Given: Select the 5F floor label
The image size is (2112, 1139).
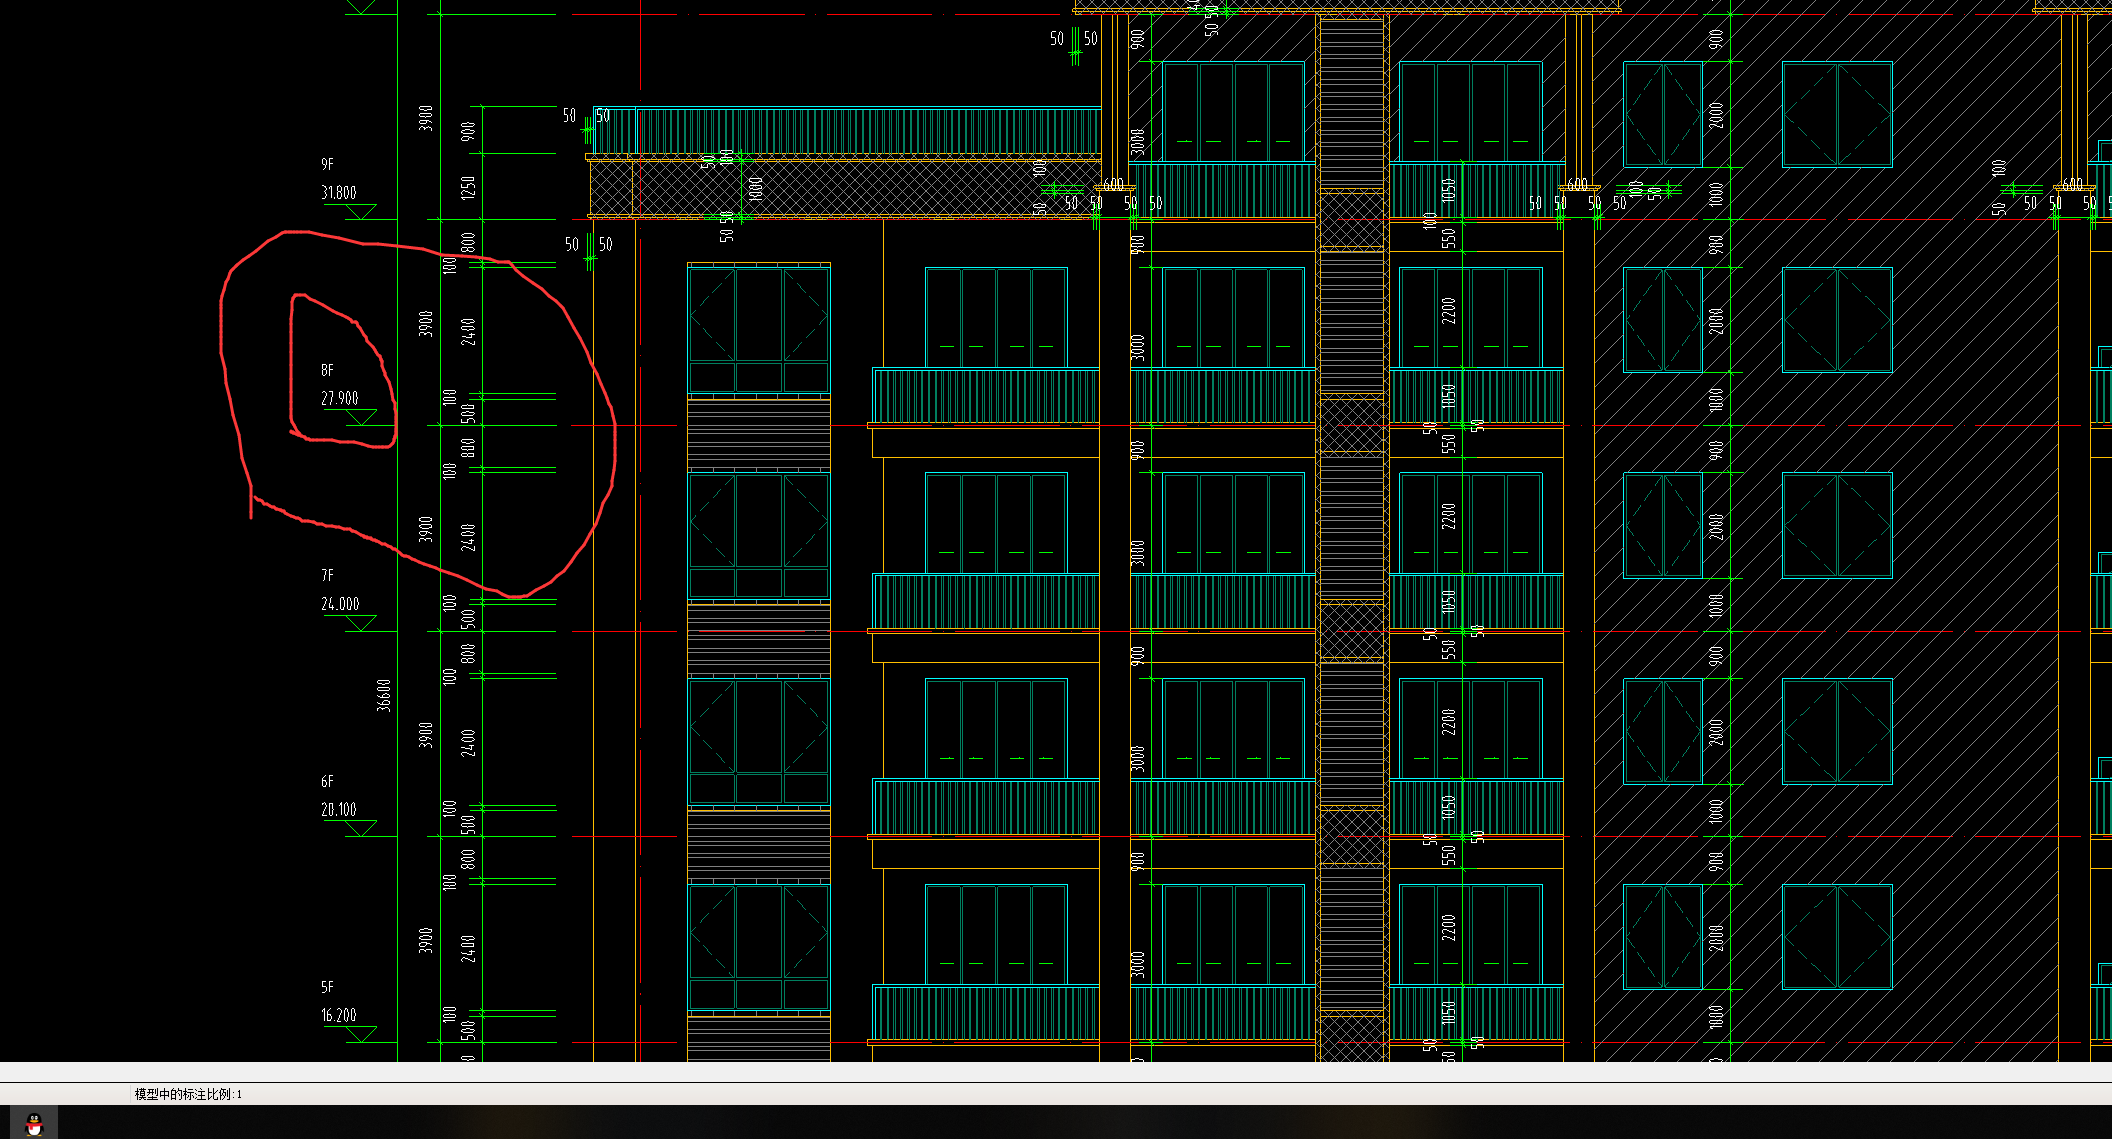Looking at the screenshot, I should (x=327, y=987).
